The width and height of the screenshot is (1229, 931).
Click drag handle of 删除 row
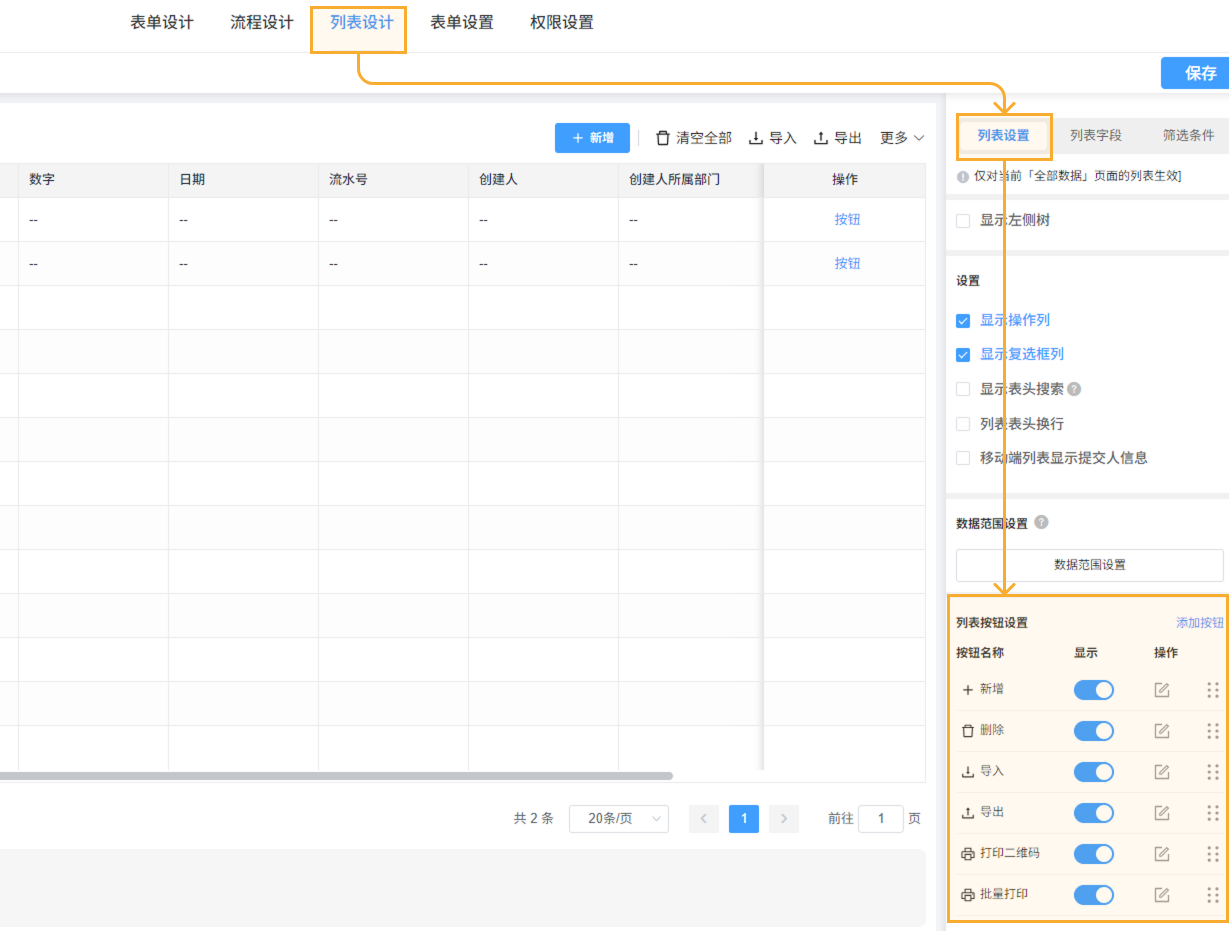click(x=1213, y=731)
